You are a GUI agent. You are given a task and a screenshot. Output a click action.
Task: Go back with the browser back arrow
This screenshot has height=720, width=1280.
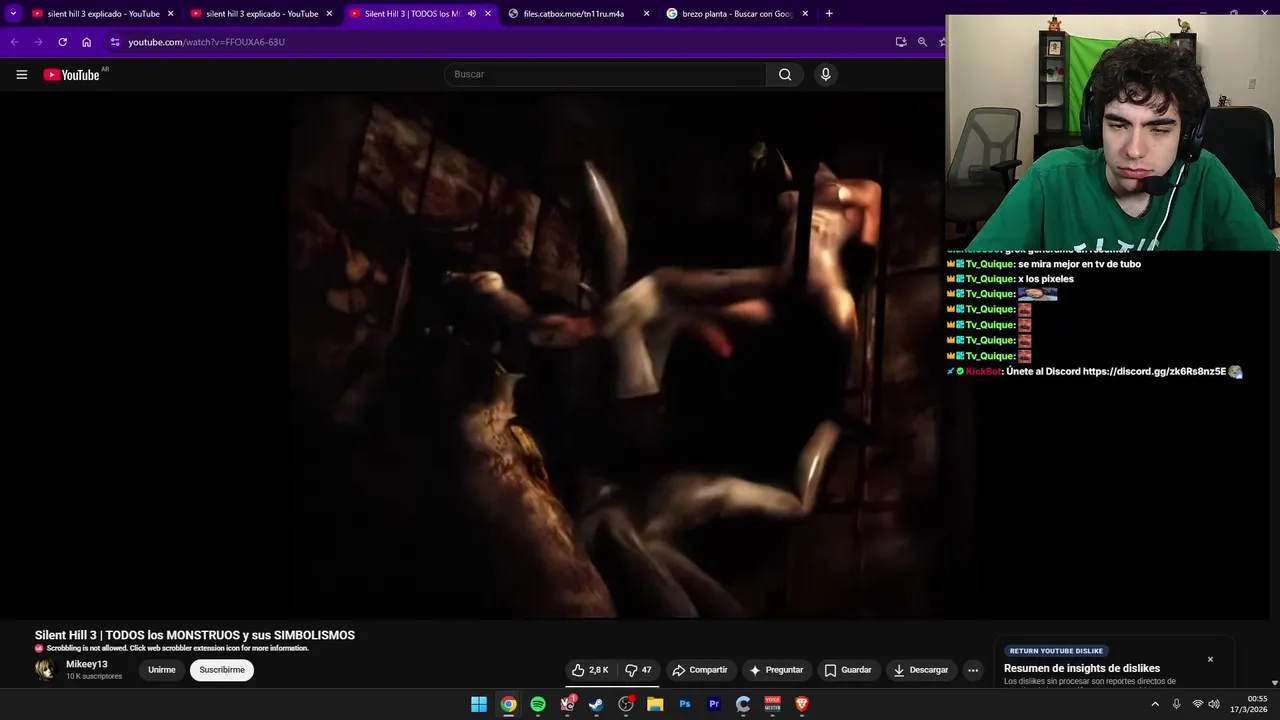tap(14, 42)
